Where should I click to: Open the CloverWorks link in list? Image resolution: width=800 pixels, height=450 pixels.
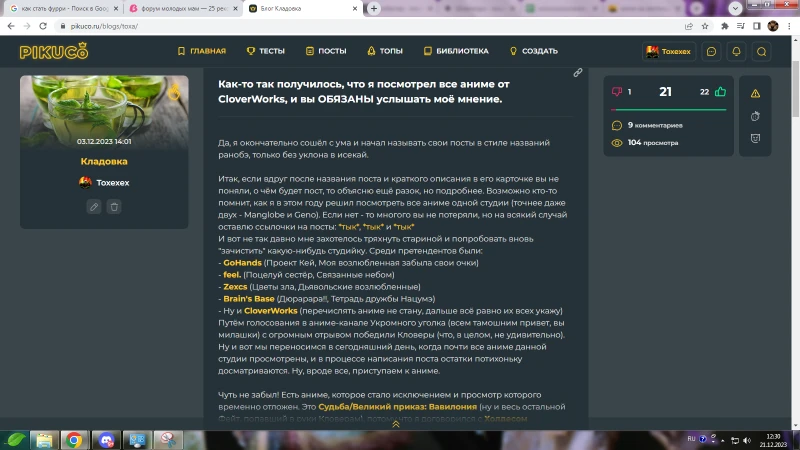(x=271, y=311)
